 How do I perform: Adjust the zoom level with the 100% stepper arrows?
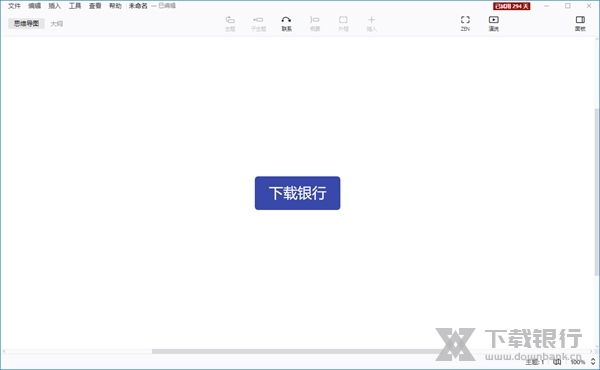pos(593,362)
